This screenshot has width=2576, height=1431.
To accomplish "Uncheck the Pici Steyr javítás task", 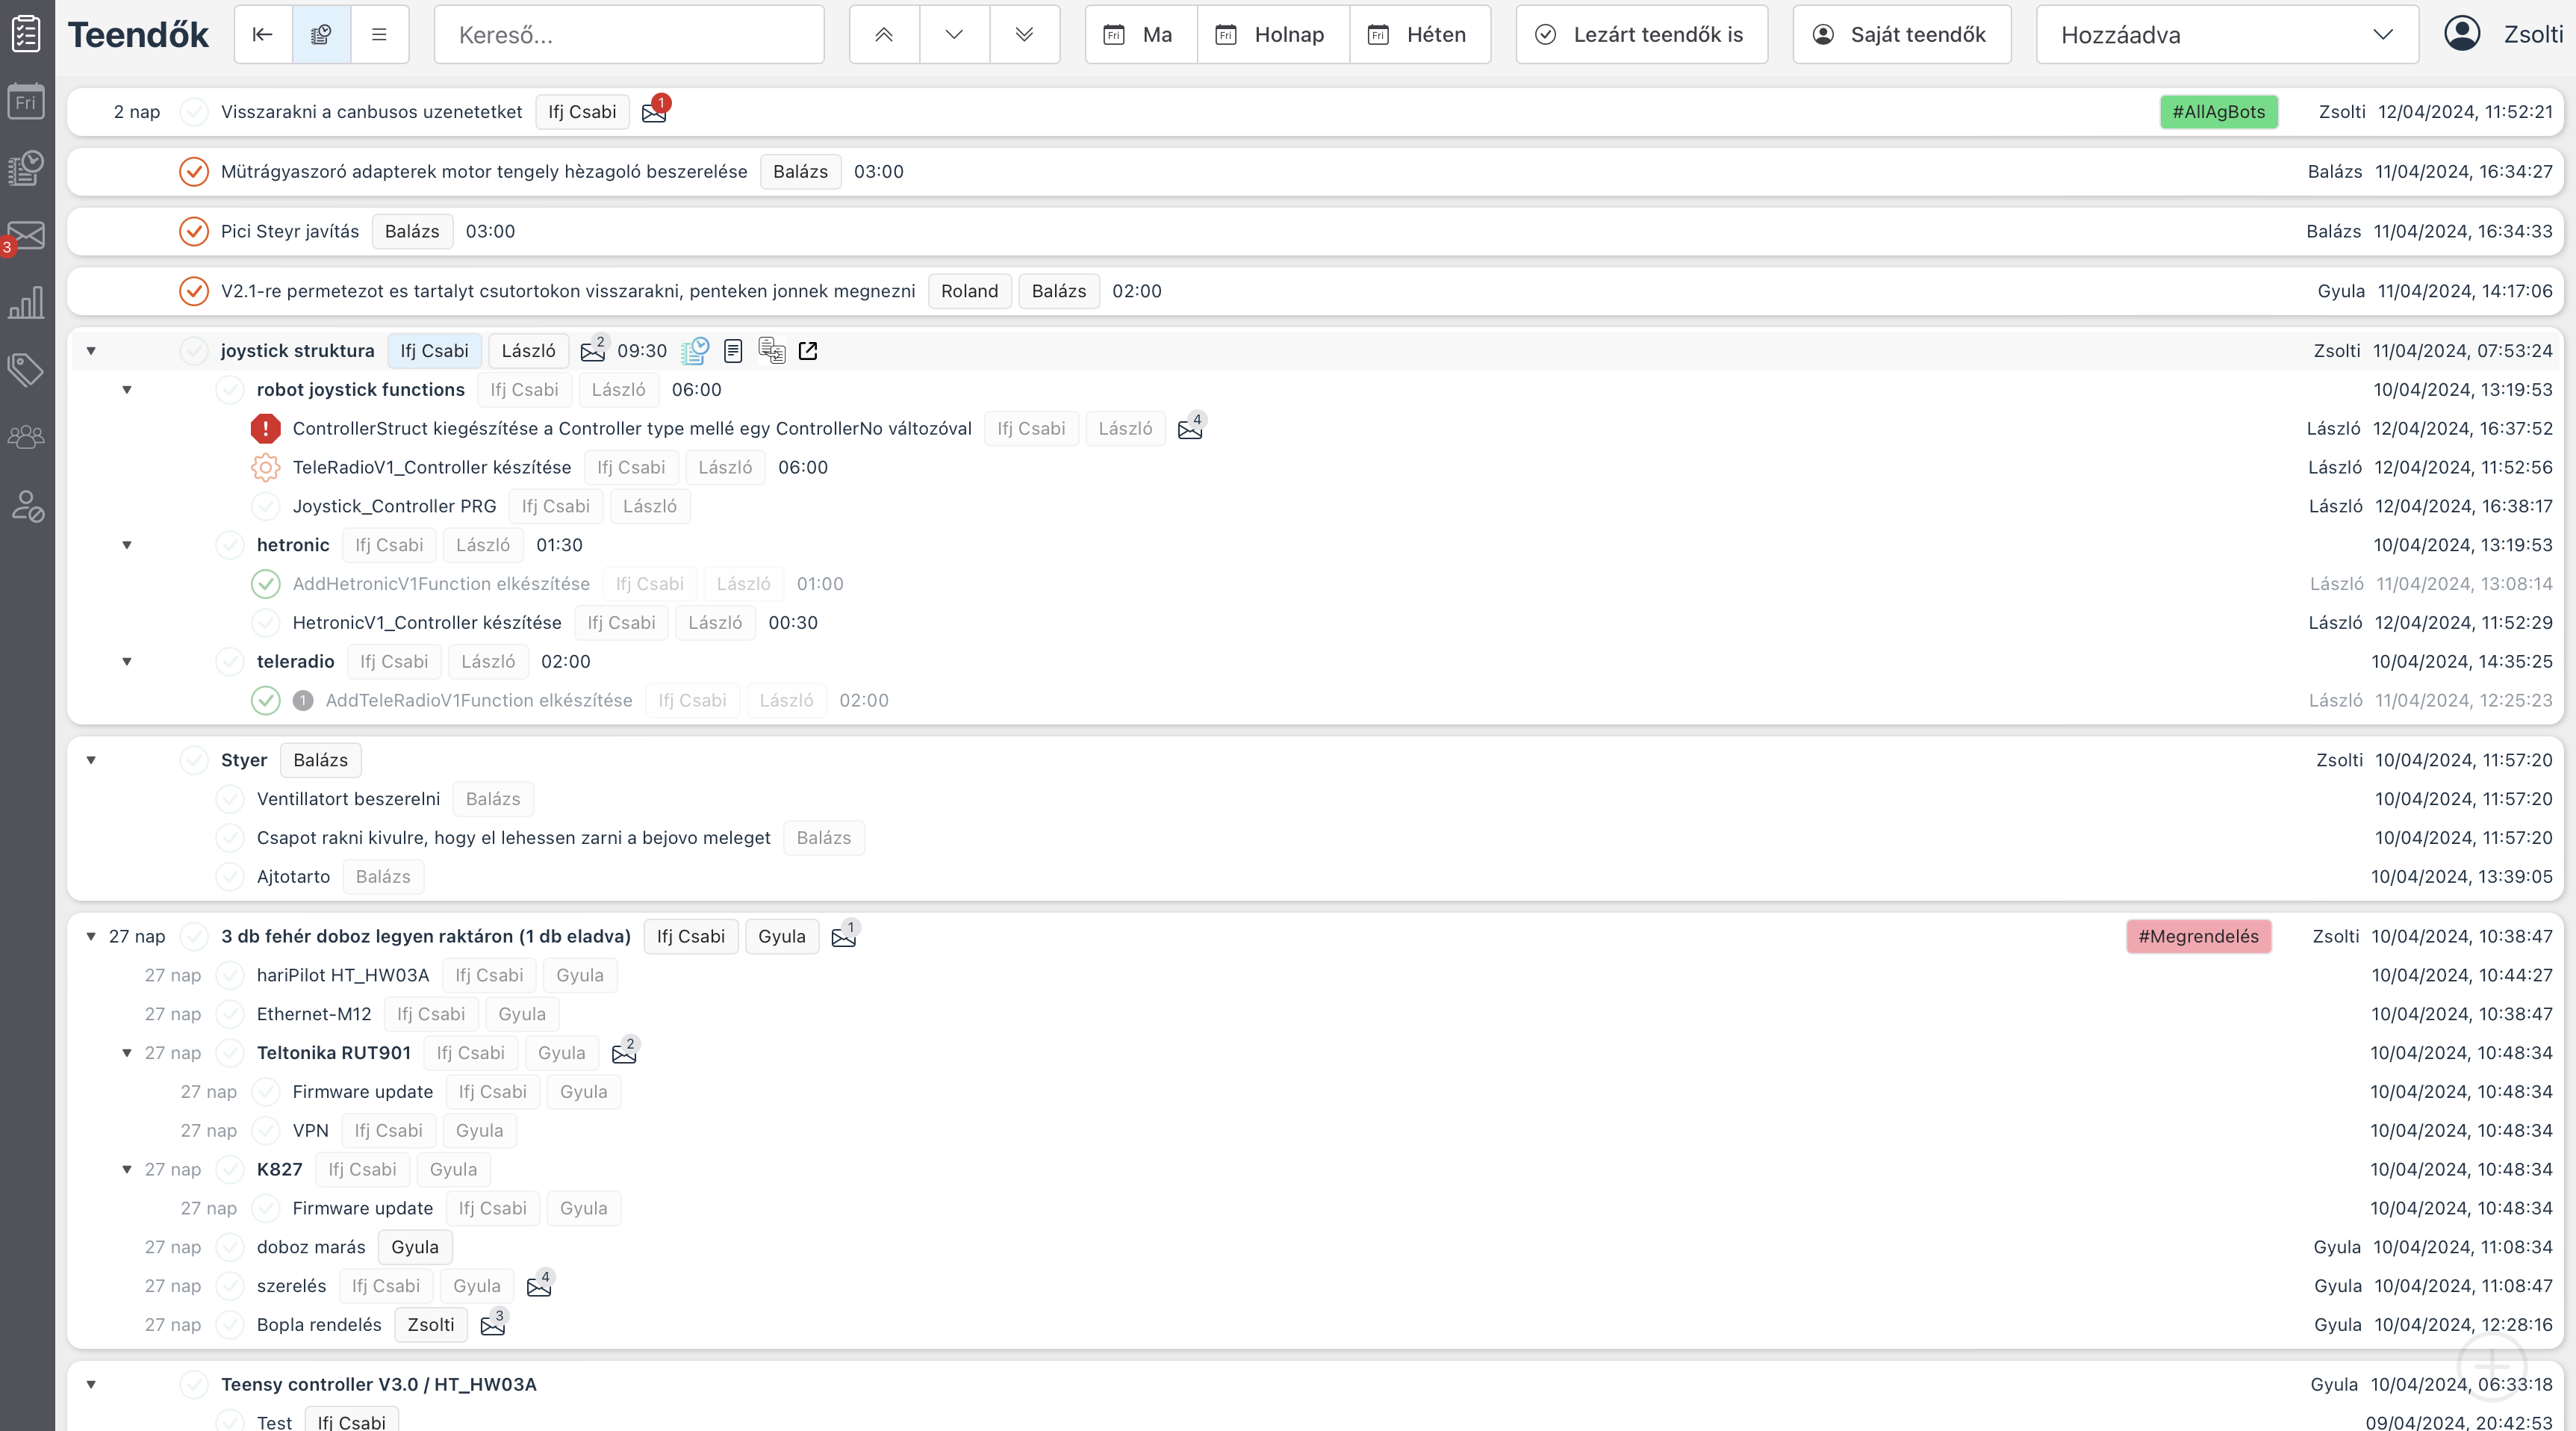I will 193,231.
